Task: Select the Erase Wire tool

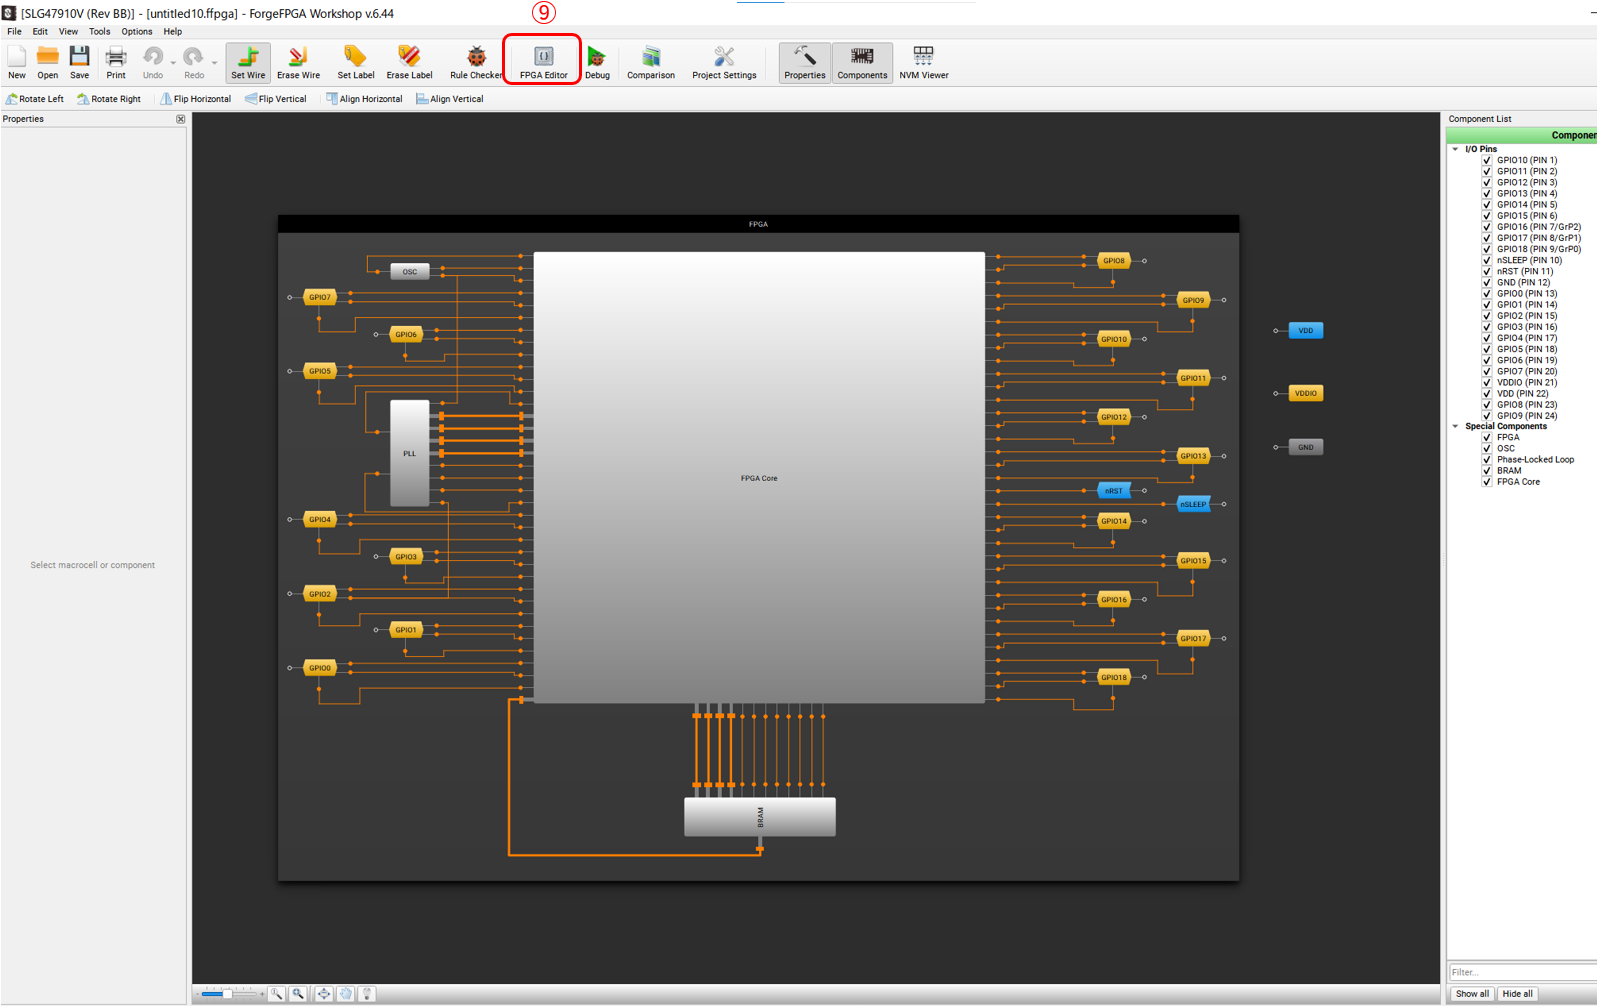Action: point(298,62)
